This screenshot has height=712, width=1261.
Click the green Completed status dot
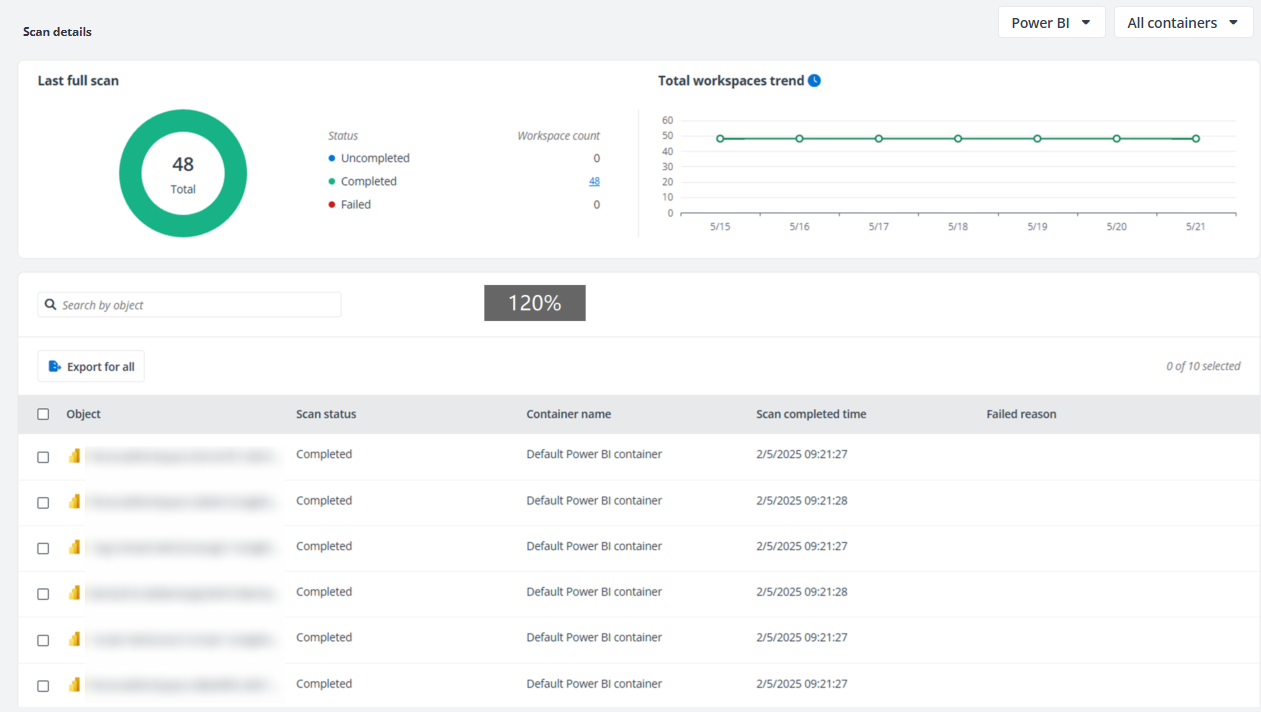pyautogui.click(x=332, y=181)
